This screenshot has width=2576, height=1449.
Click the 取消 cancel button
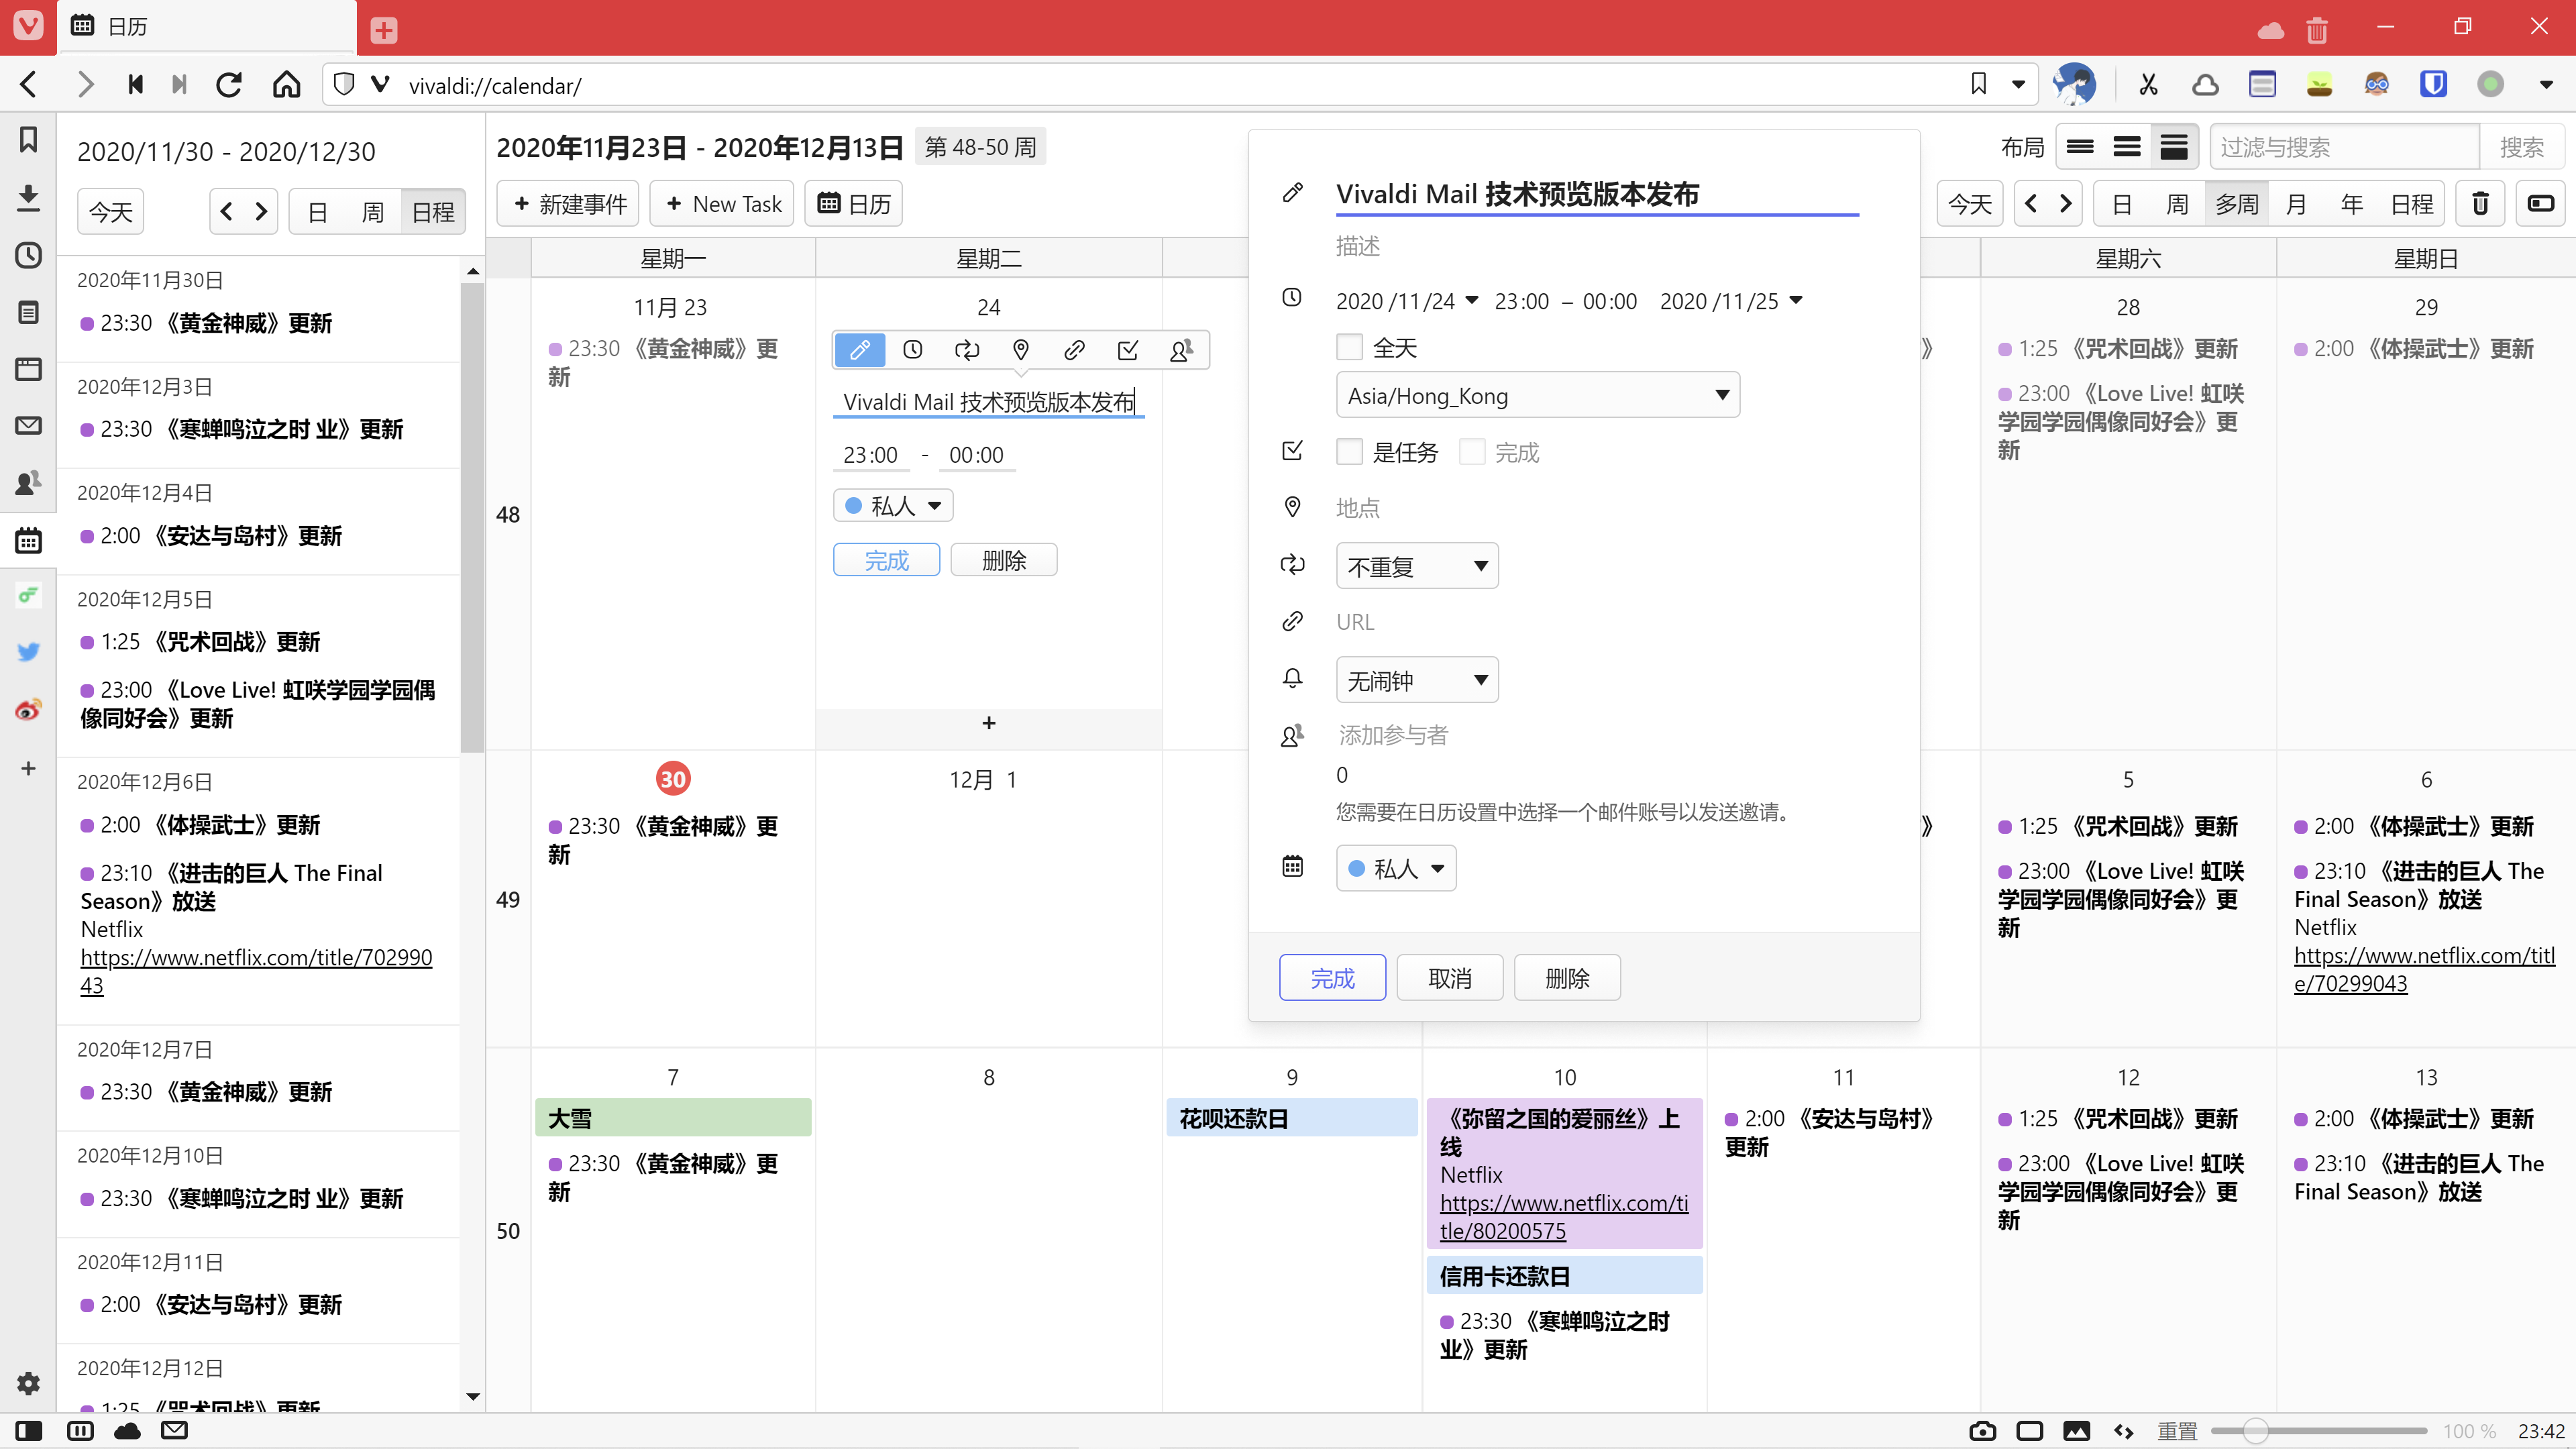pos(1449,978)
